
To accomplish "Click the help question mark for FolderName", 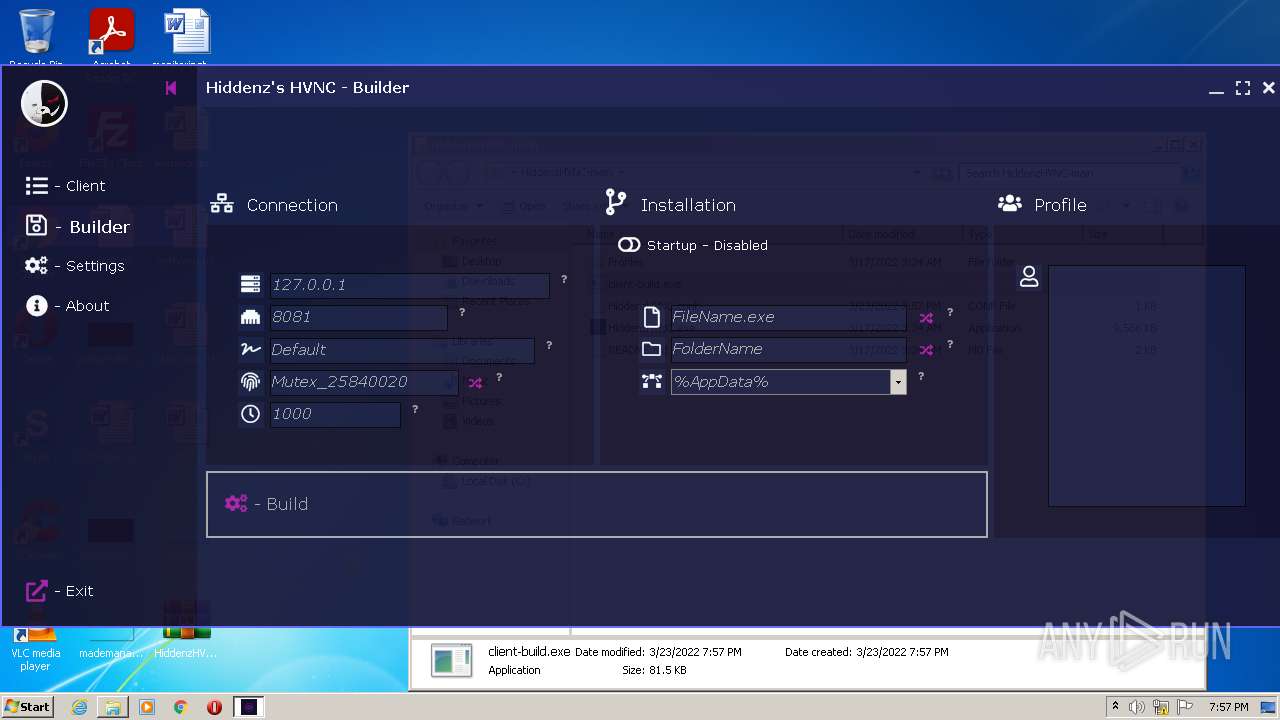I will 950,345.
